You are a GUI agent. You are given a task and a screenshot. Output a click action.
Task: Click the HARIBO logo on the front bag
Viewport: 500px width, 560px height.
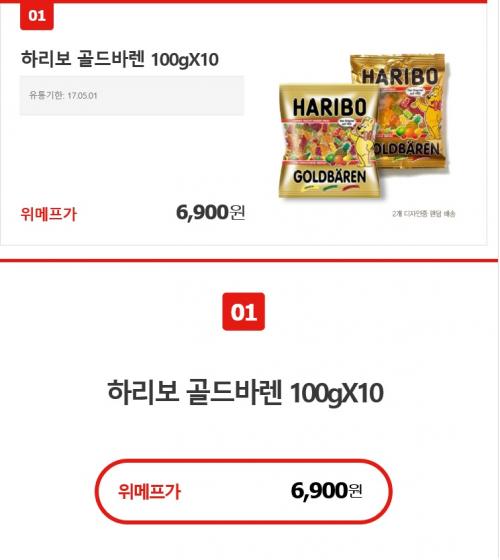(x=330, y=108)
